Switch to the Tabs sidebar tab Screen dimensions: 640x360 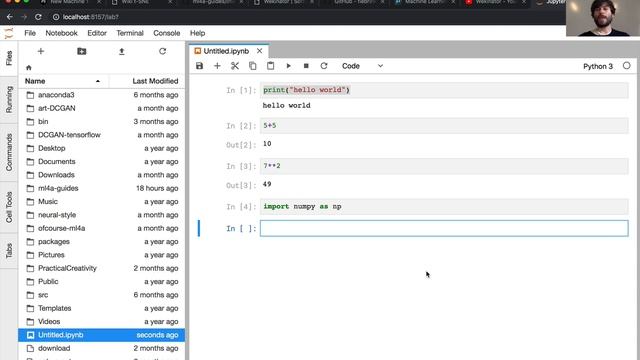pos(9,251)
